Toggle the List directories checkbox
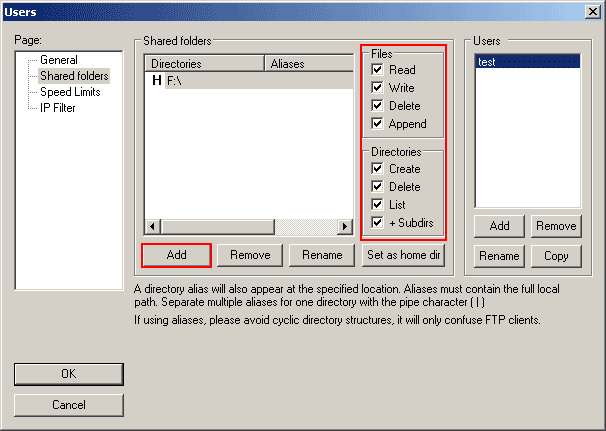606x431 pixels. tap(377, 204)
